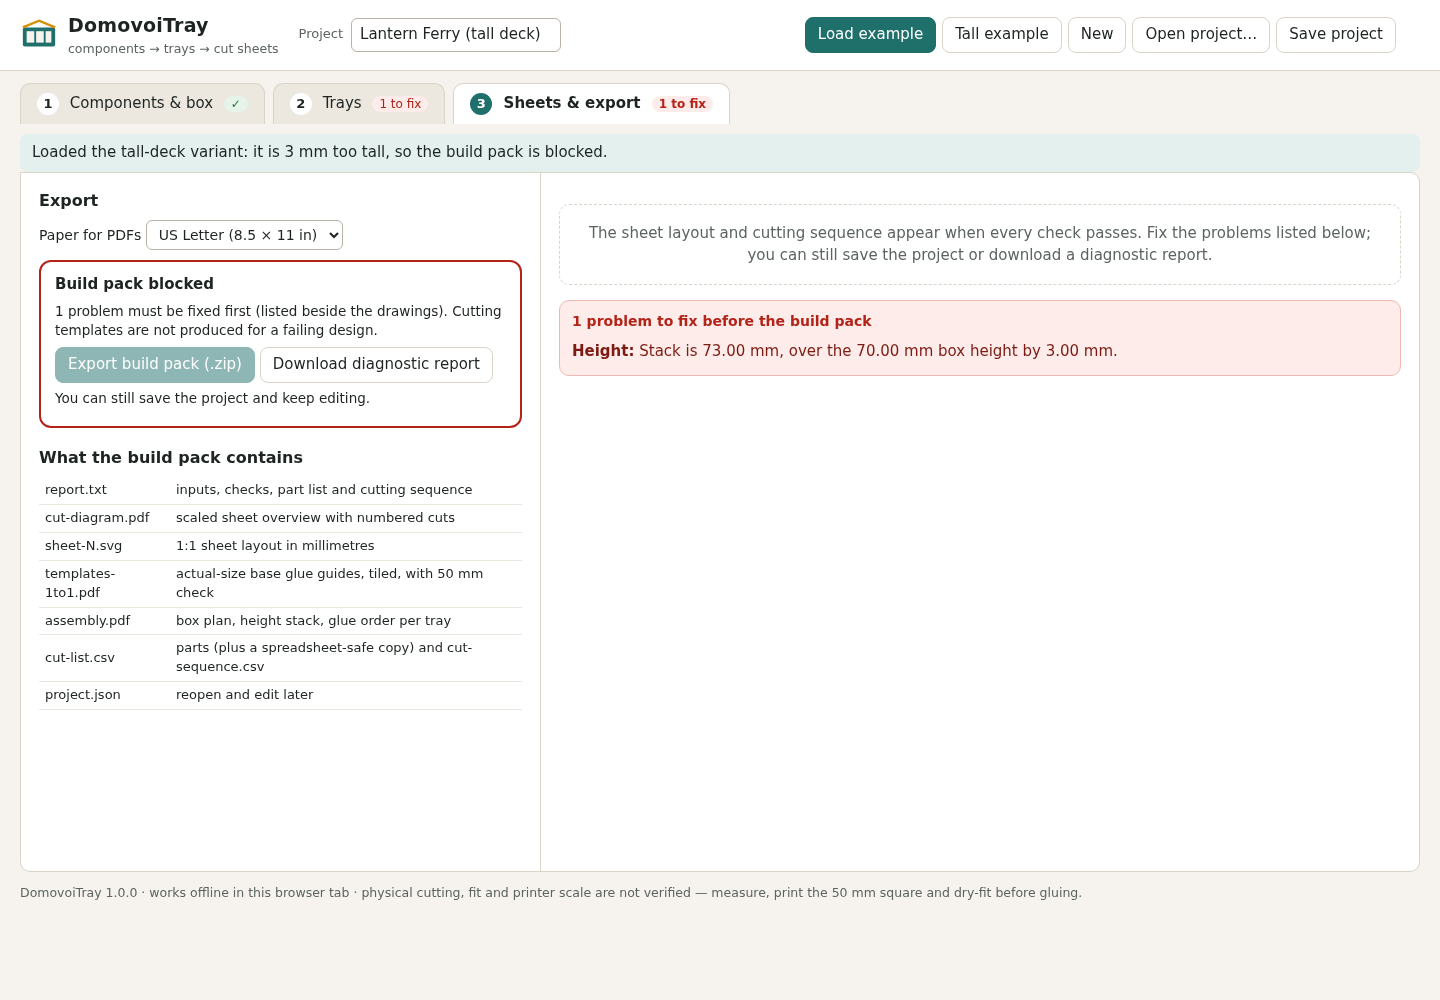Click 'Build pack blocked' heading
Screen dimensions: 1440x1000
coord(134,284)
